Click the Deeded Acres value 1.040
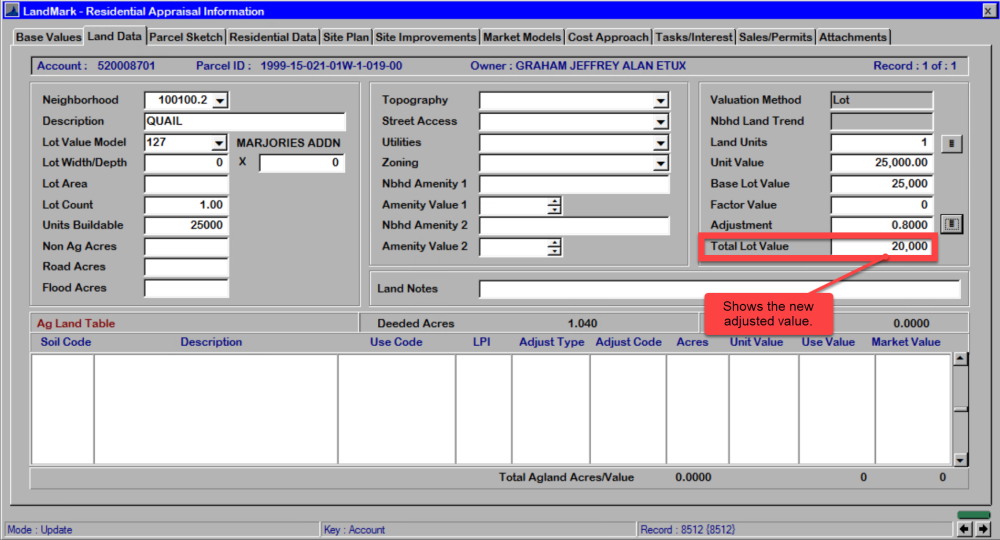Image resolution: width=1000 pixels, height=540 pixels. tap(582, 323)
